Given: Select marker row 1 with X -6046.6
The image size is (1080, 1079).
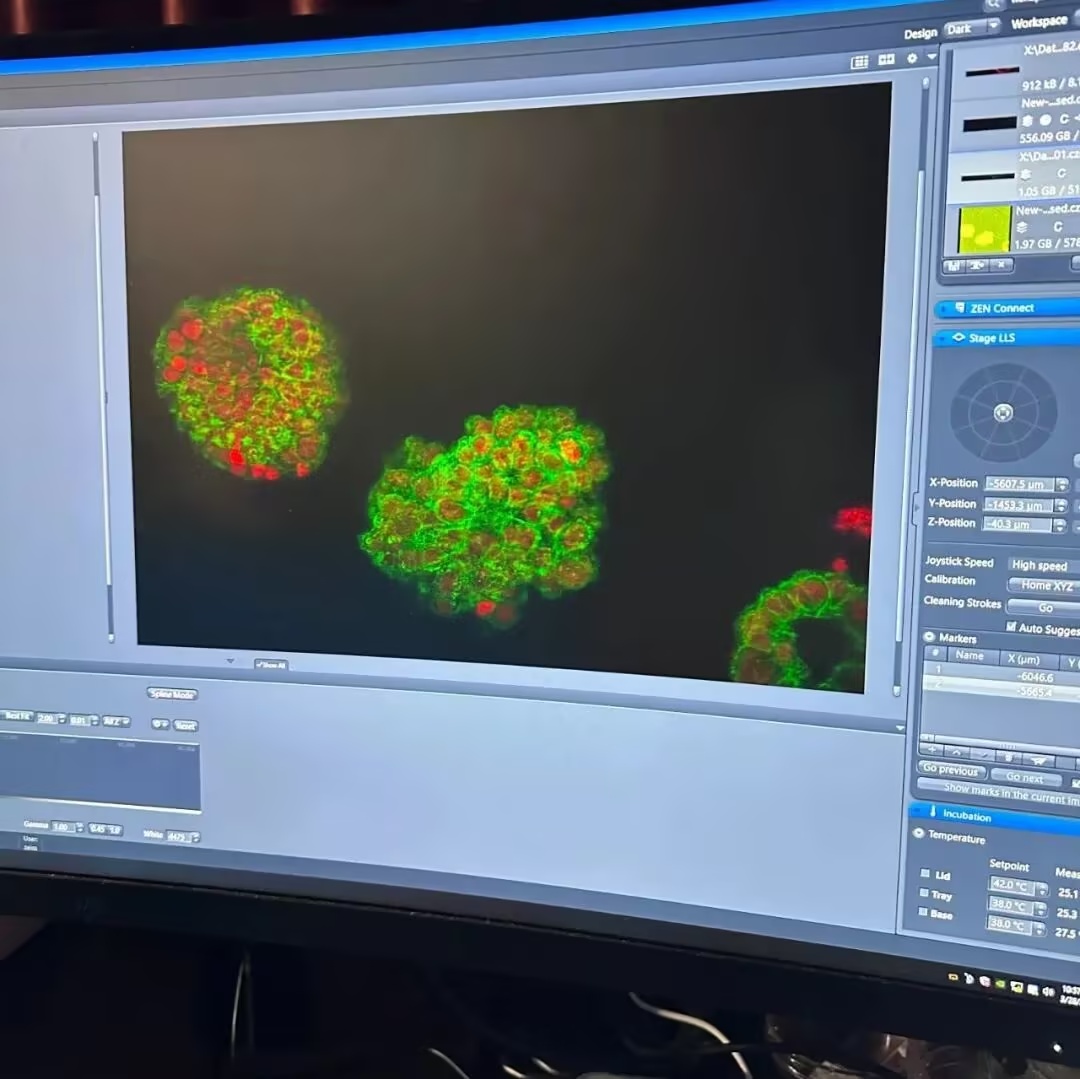Looking at the screenshot, I should tap(1001, 673).
